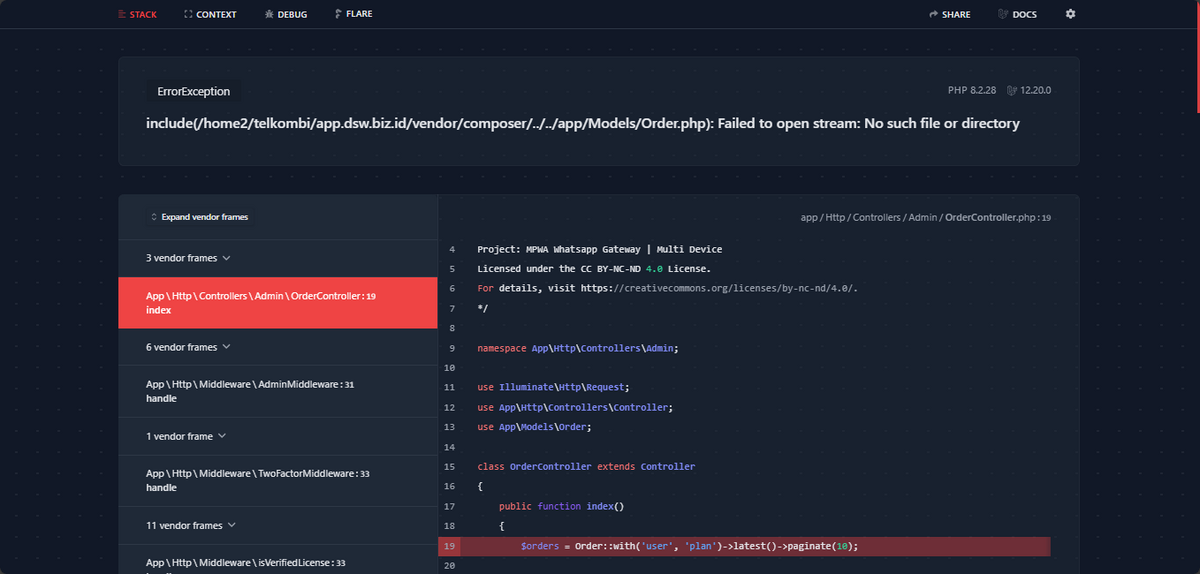Screen dimensions: 1200x574
Task: Click the 'use App\Http\Controllers\Controller' line
Action: pyautogui.click(x=575, y=407)
